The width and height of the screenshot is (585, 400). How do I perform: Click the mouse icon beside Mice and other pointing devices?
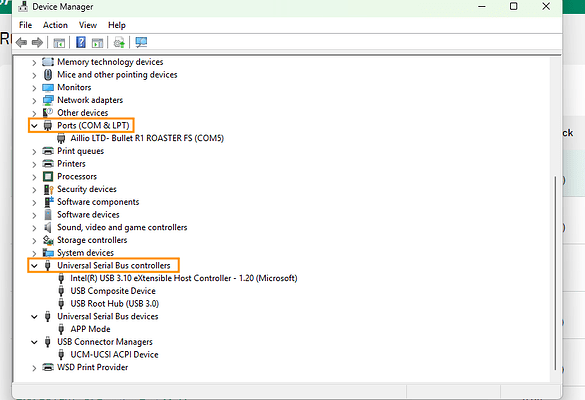tap(48, 75)
